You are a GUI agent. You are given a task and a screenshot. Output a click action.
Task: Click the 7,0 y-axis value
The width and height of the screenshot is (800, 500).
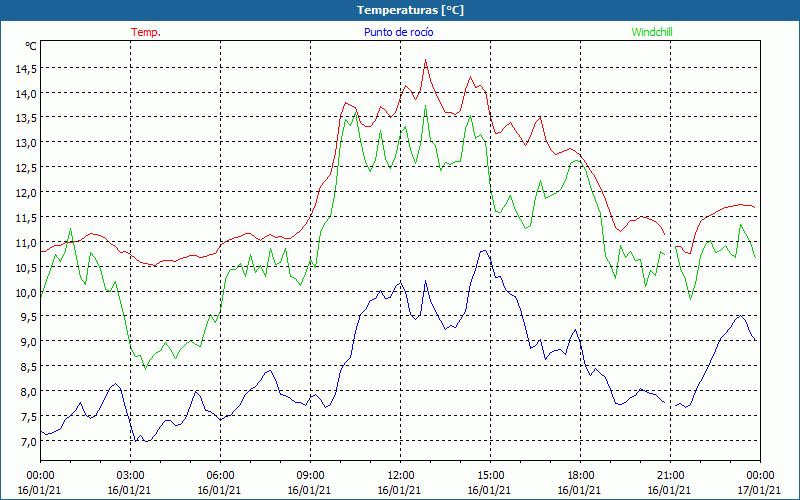pos(28,442)
